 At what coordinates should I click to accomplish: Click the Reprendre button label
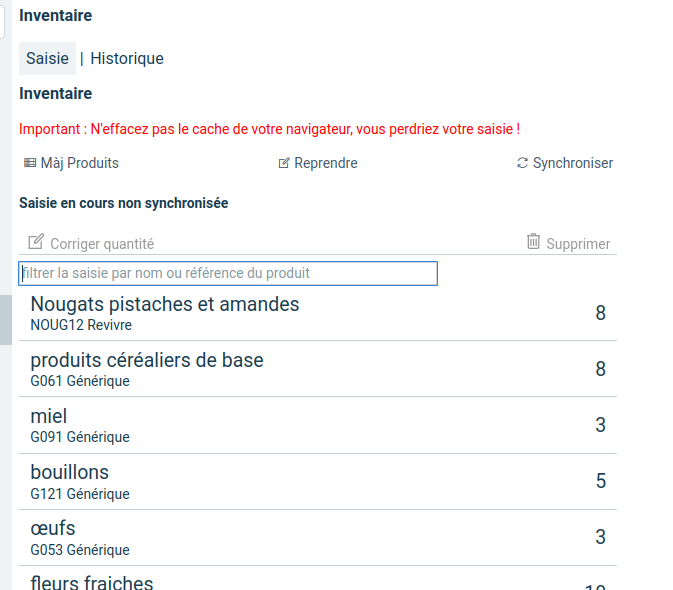click(x=326, y=163)
